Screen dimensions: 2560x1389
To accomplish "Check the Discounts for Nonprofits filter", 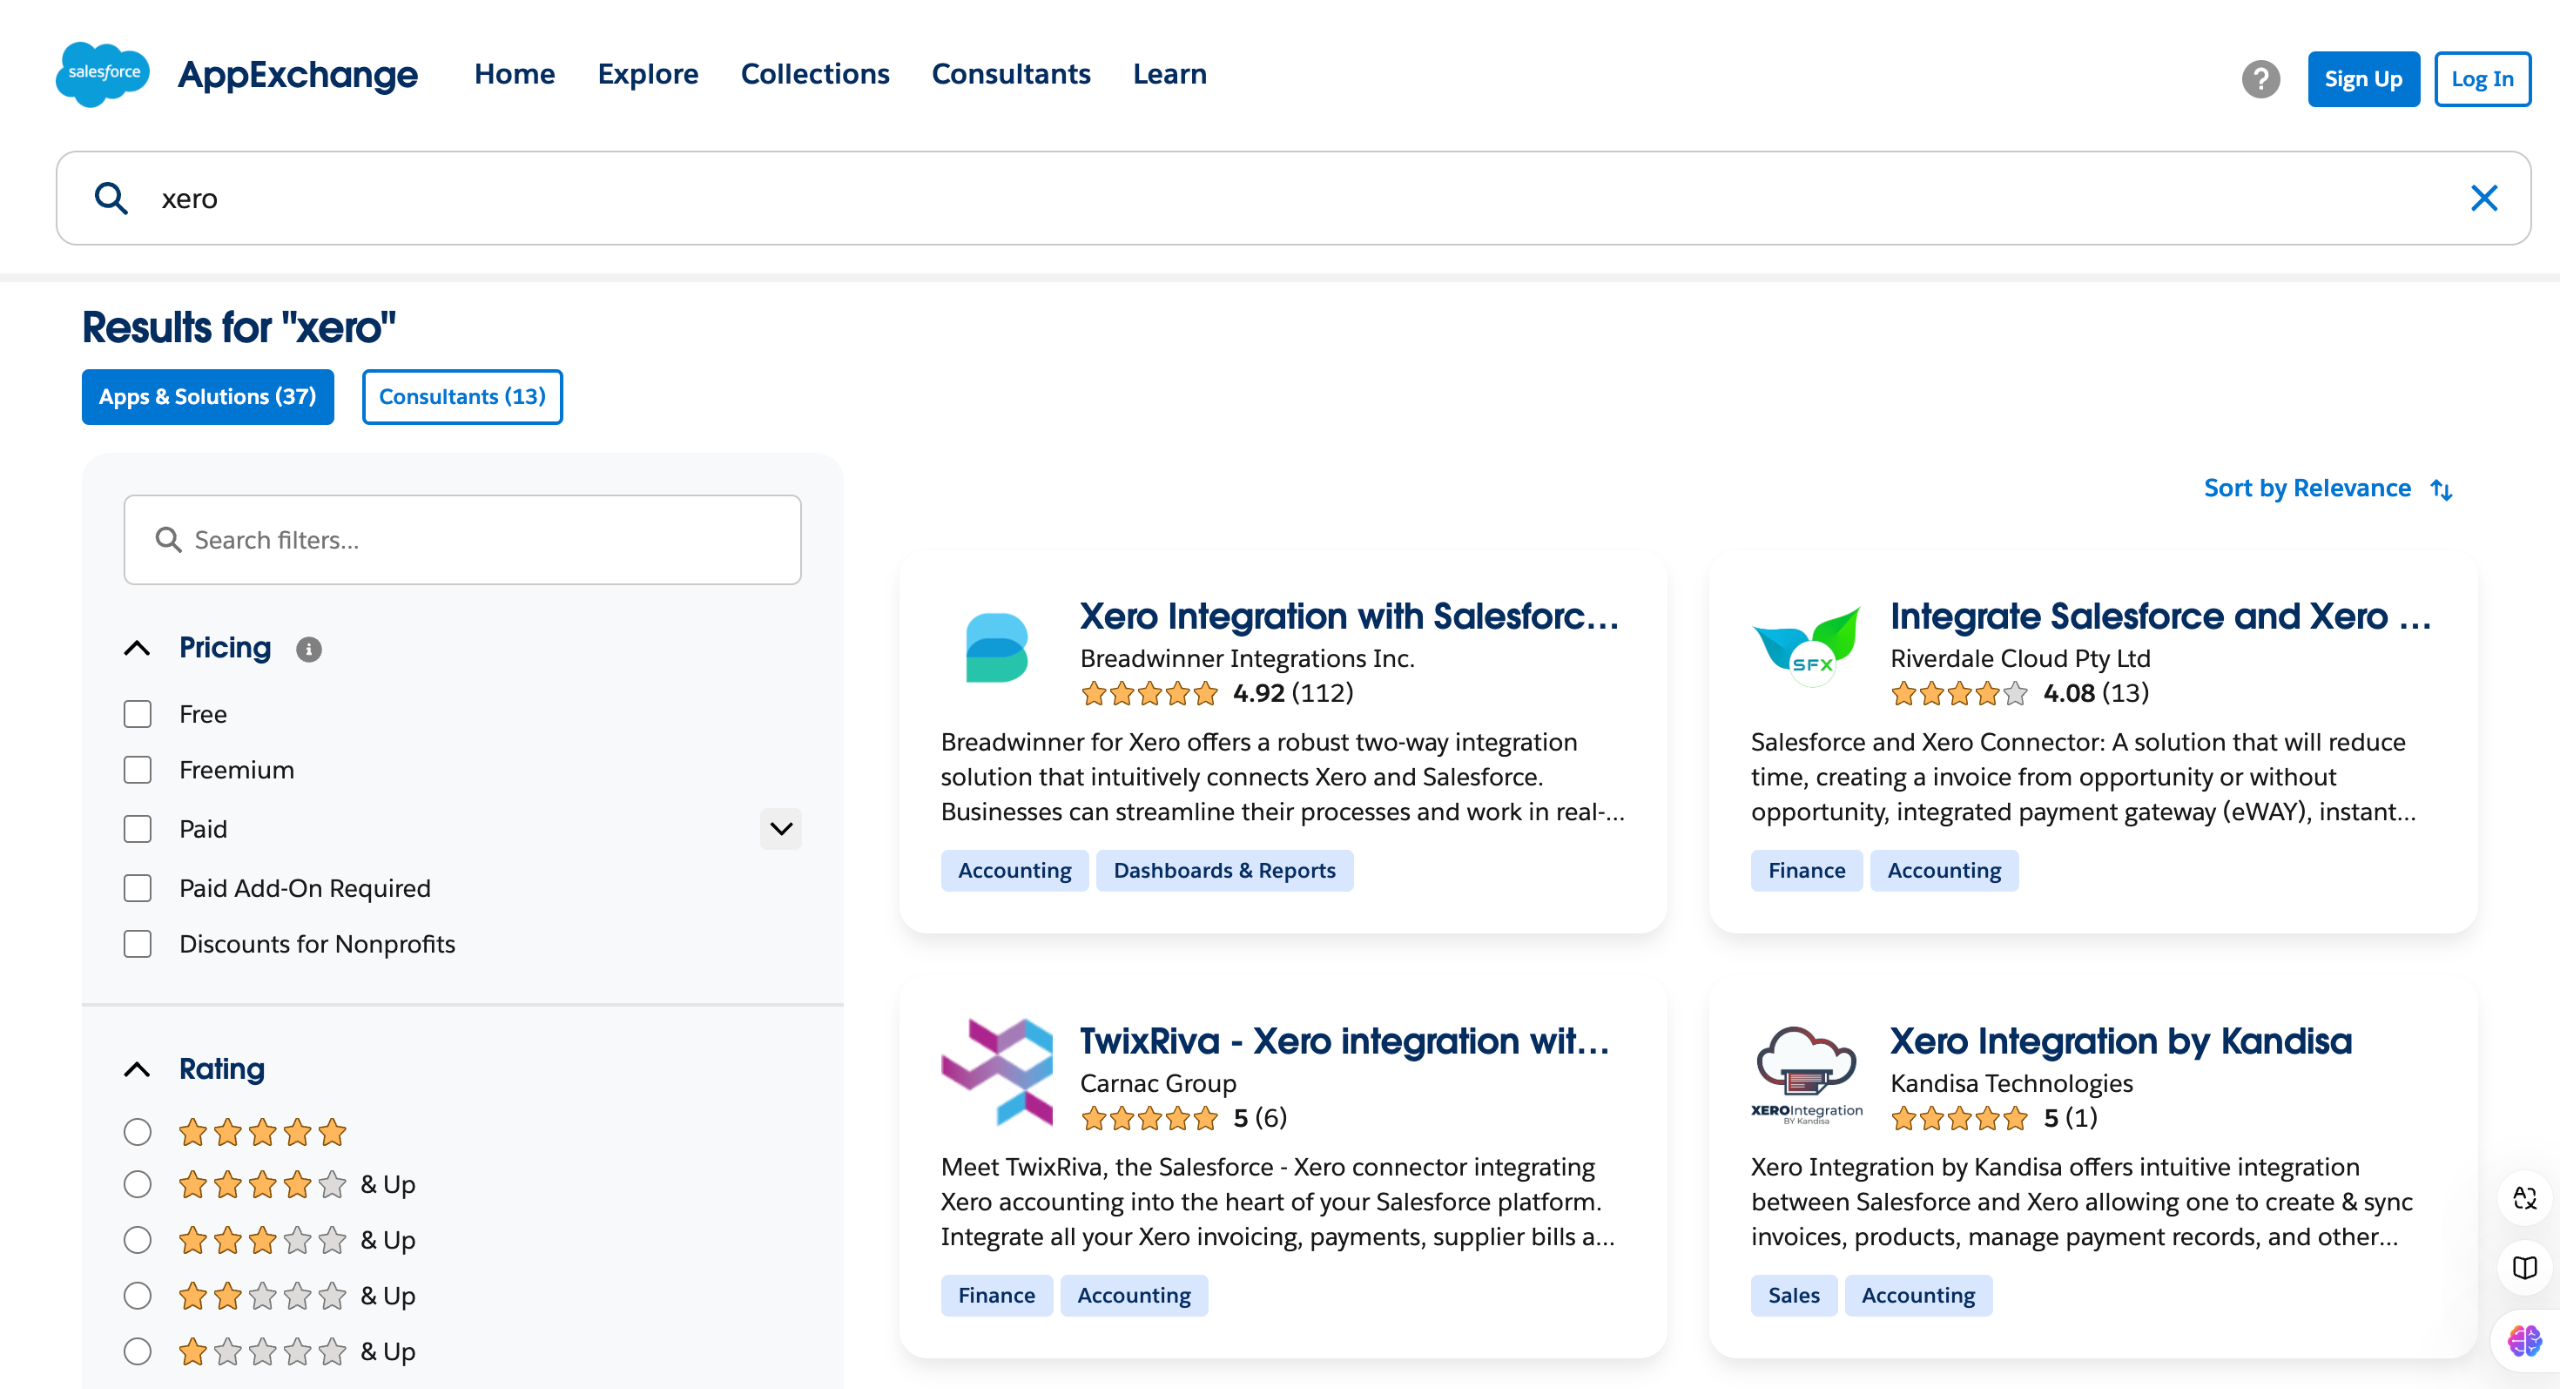I will (x=138, y=944).
